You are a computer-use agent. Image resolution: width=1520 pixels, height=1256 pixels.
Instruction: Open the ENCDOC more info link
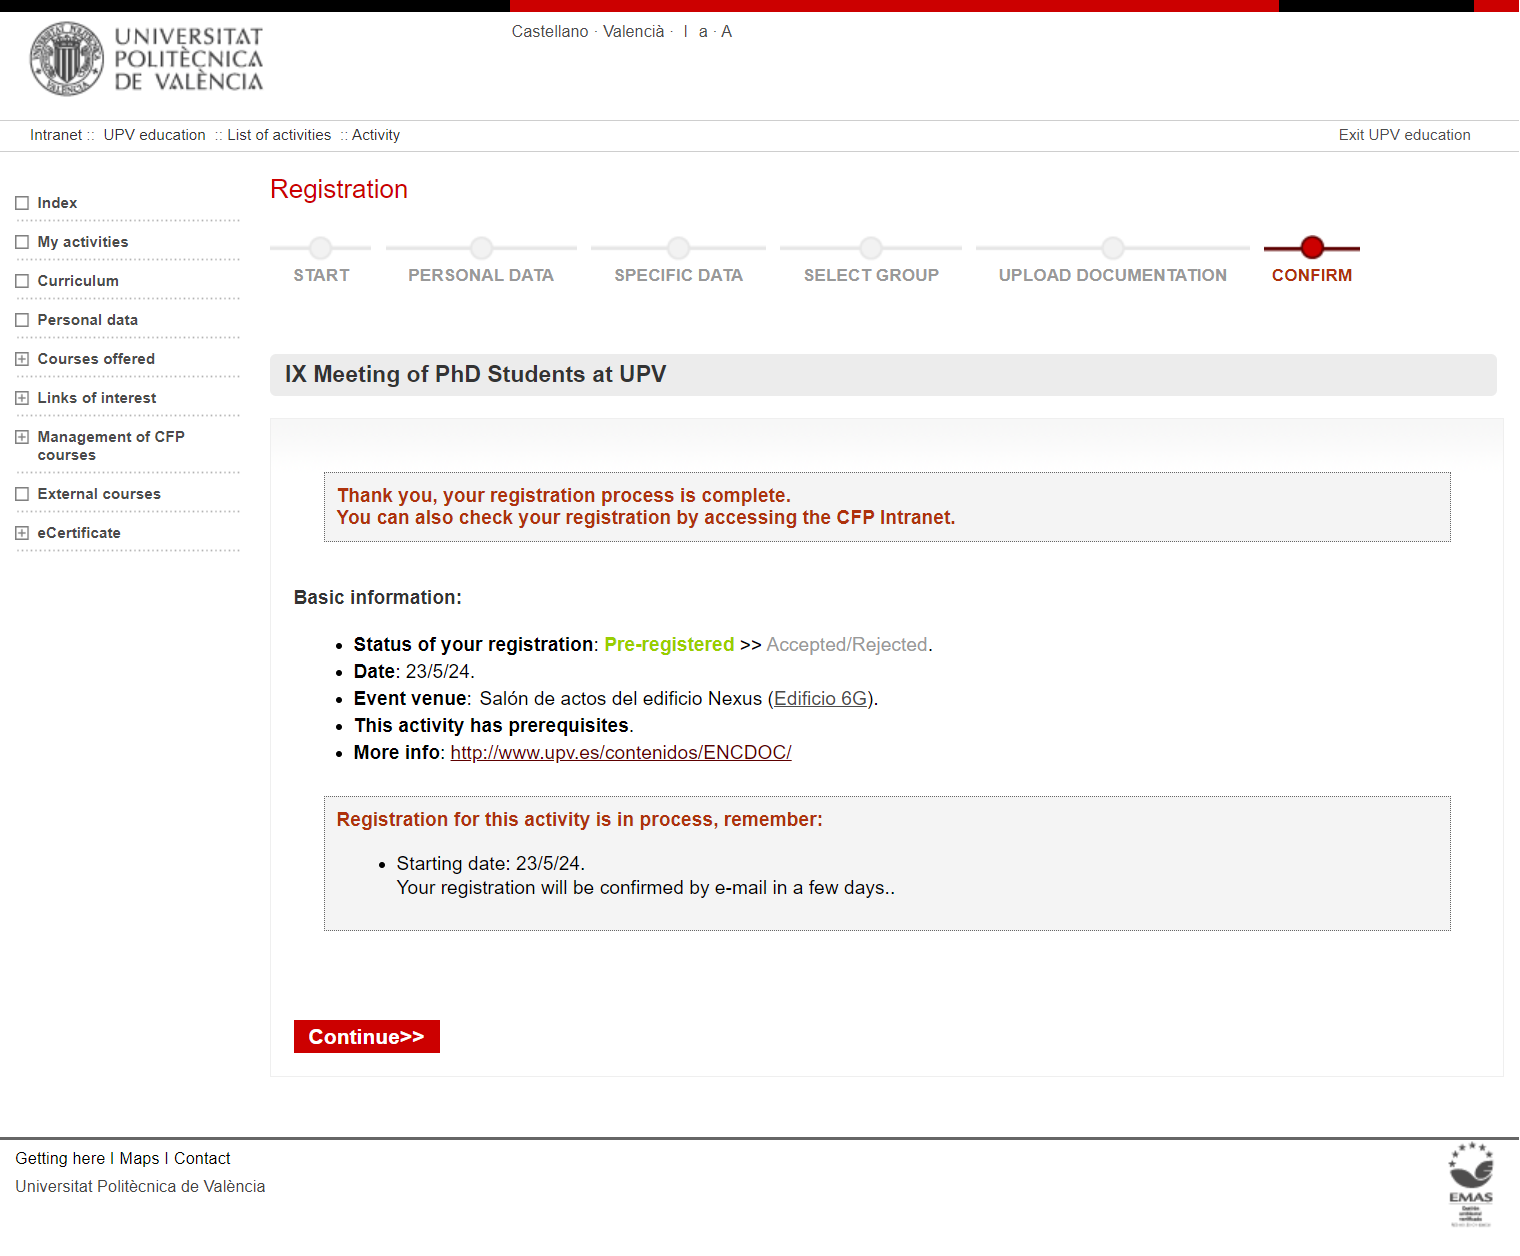(x=620, y=753)
